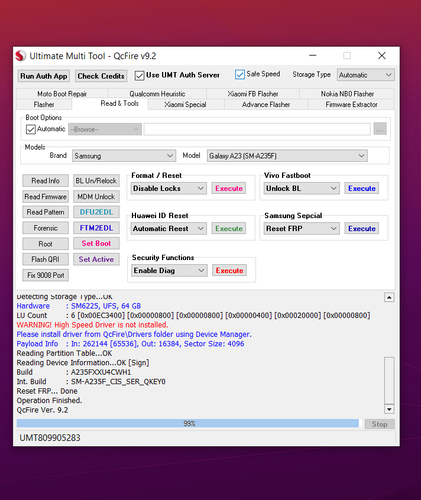Click the FTM2EDL button

click(96, 228)
